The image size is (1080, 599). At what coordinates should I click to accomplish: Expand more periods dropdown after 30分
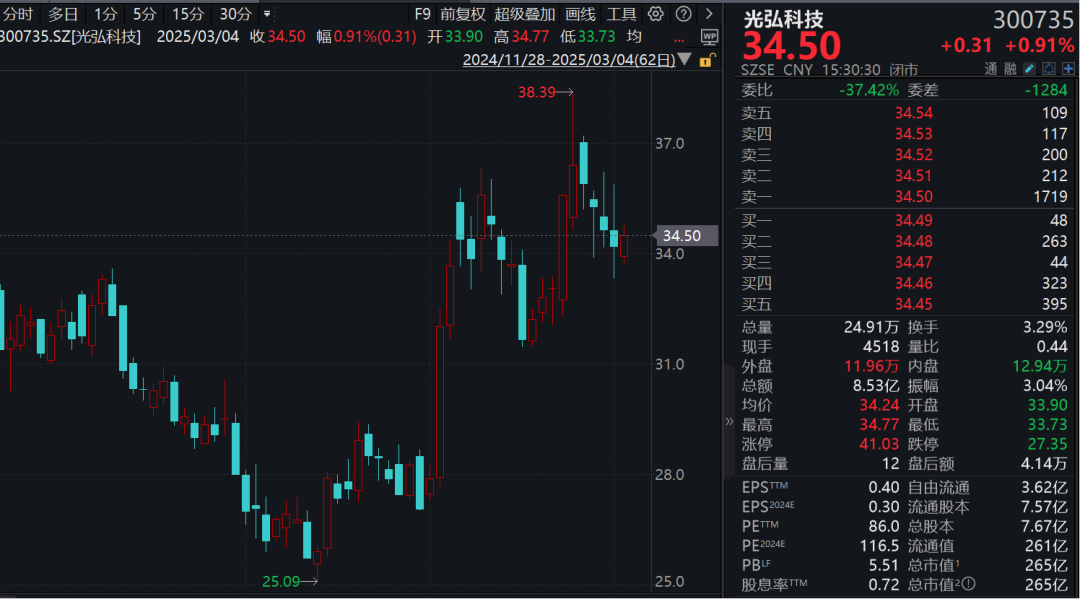pos(266,14)
